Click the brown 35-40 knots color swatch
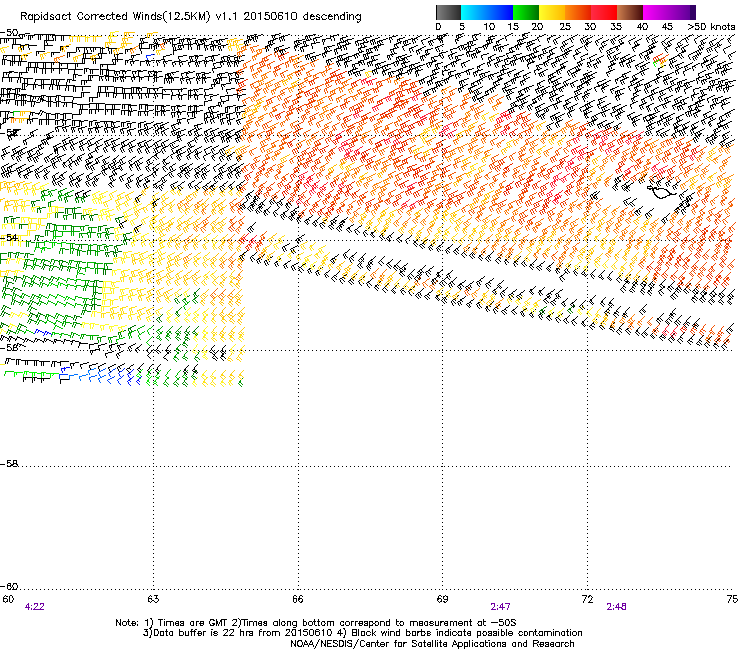This screenshot has width=740, height=650. click(x=630, y=12)
